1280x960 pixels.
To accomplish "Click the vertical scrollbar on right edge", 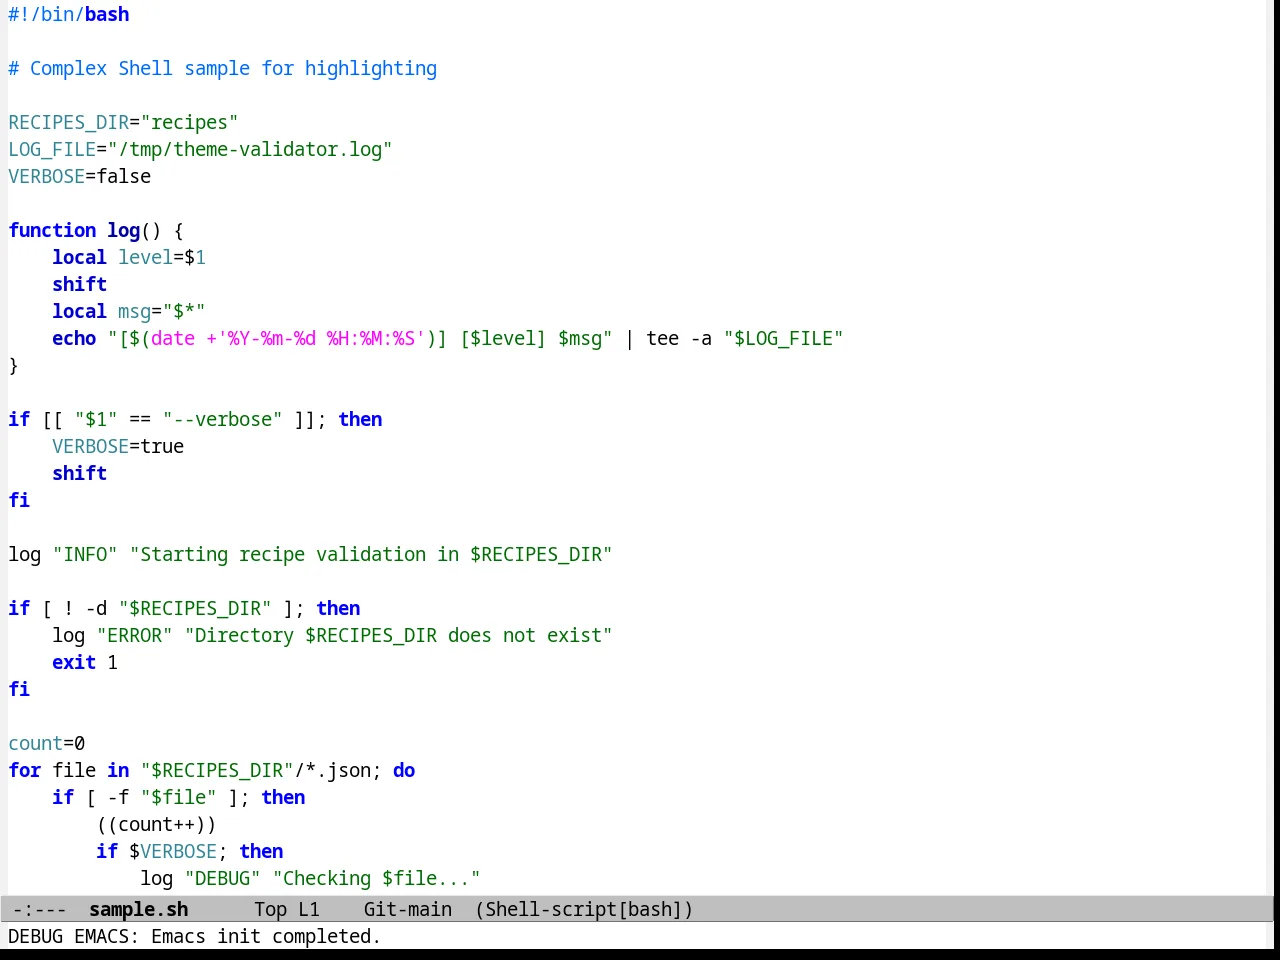I will (x=1272, y=447).
